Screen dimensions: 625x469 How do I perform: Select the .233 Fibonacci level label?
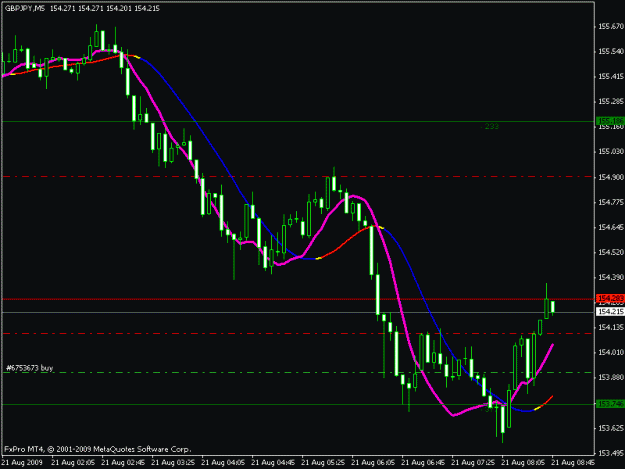tap(490, 126)
